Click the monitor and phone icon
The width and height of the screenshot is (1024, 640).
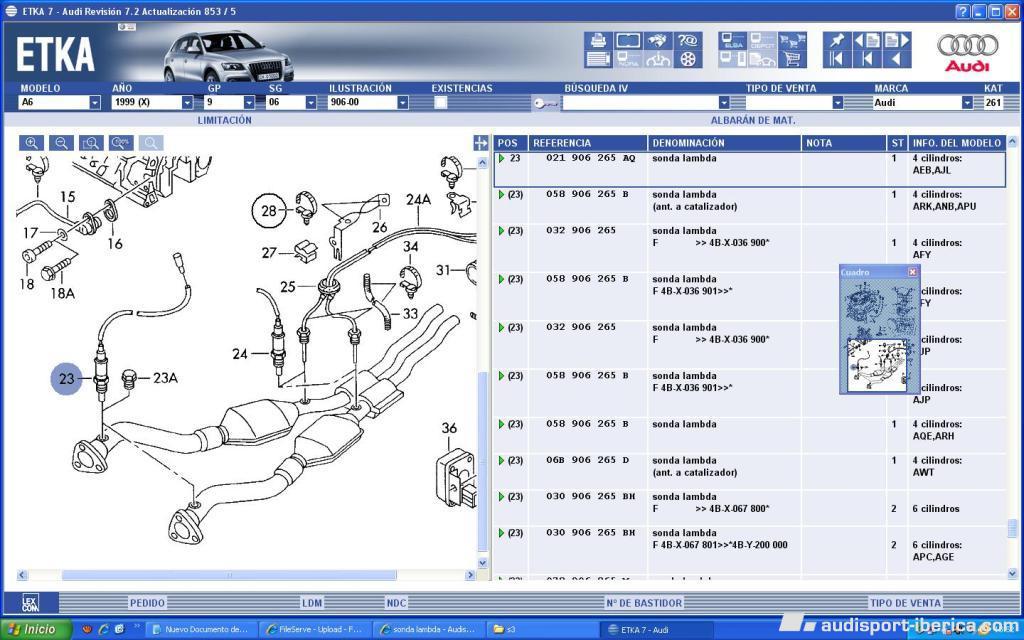733,59
